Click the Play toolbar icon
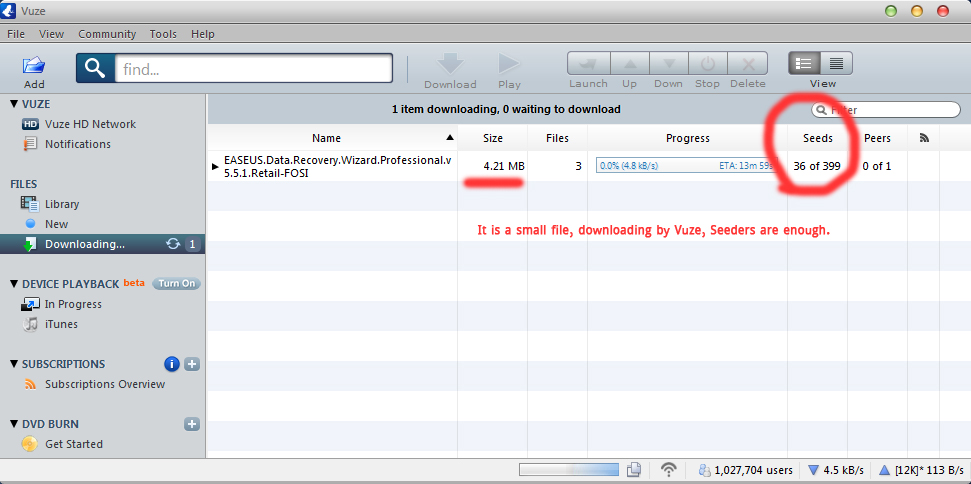Image resolution: width=971 pixels, height=484 pixels. click(x=509, y=64)
